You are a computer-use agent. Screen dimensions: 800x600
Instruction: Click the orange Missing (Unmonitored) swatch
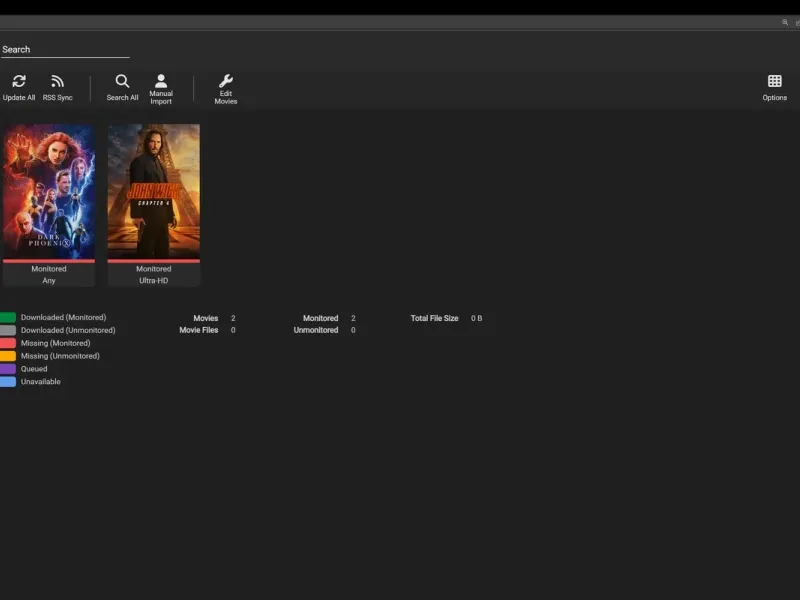point(8,356)
